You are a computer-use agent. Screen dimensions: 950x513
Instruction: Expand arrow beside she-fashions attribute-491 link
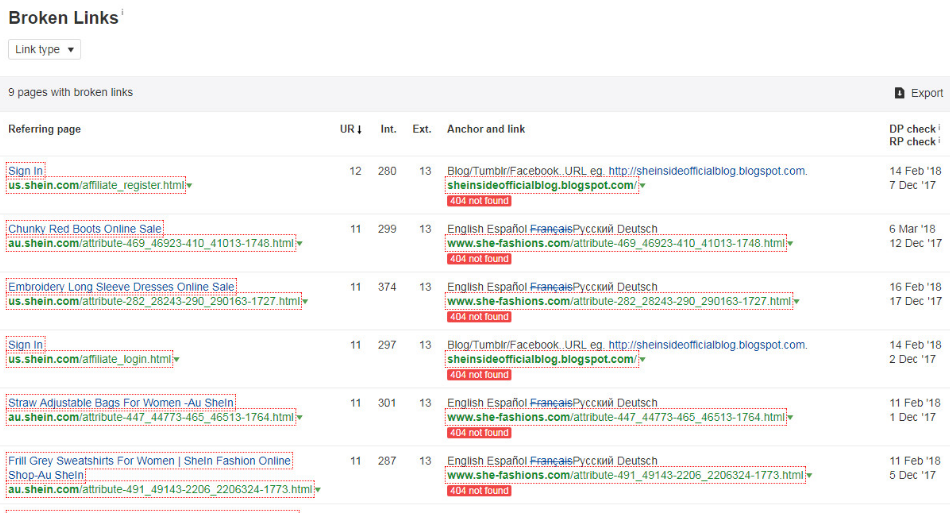pyautogui.click(x=809, y=476)
